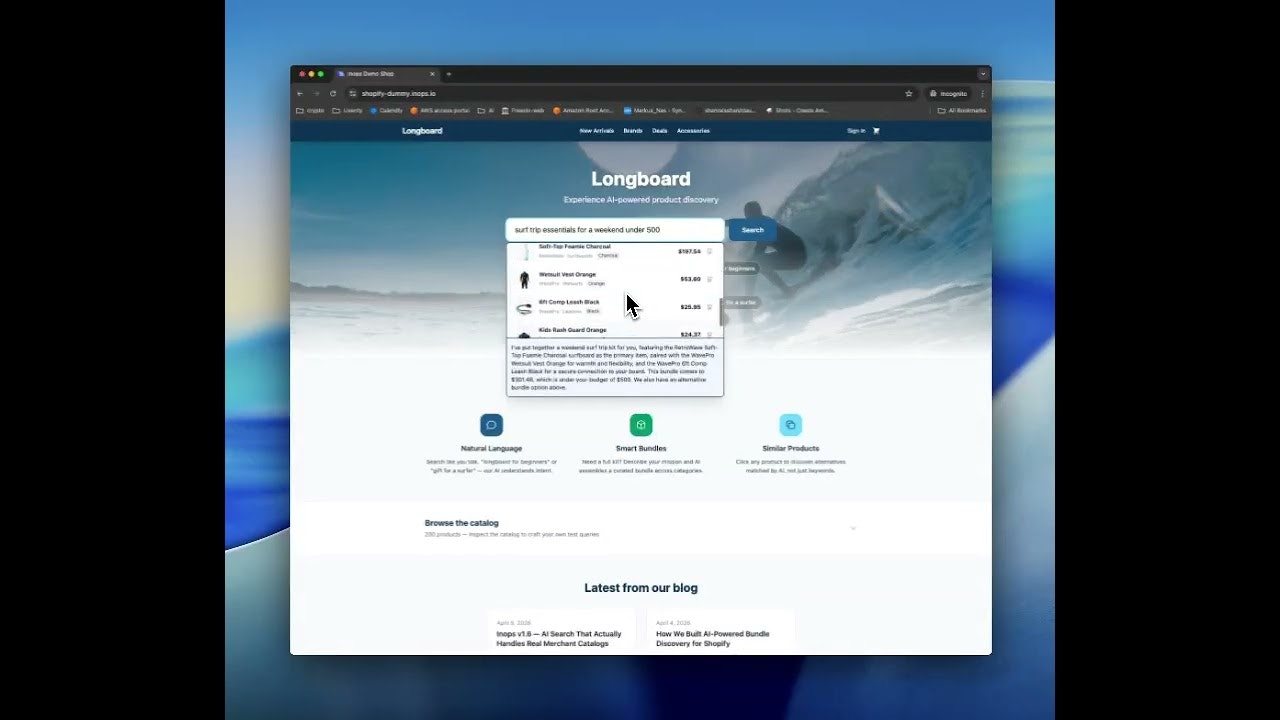Click the AI bundle summary text
1280x720 pixels.
point(614,367)
